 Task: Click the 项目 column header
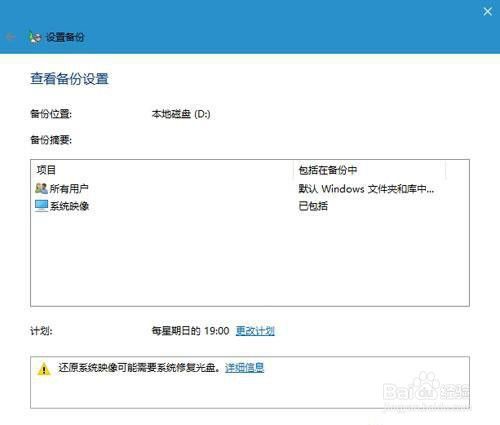click(46, 170)
